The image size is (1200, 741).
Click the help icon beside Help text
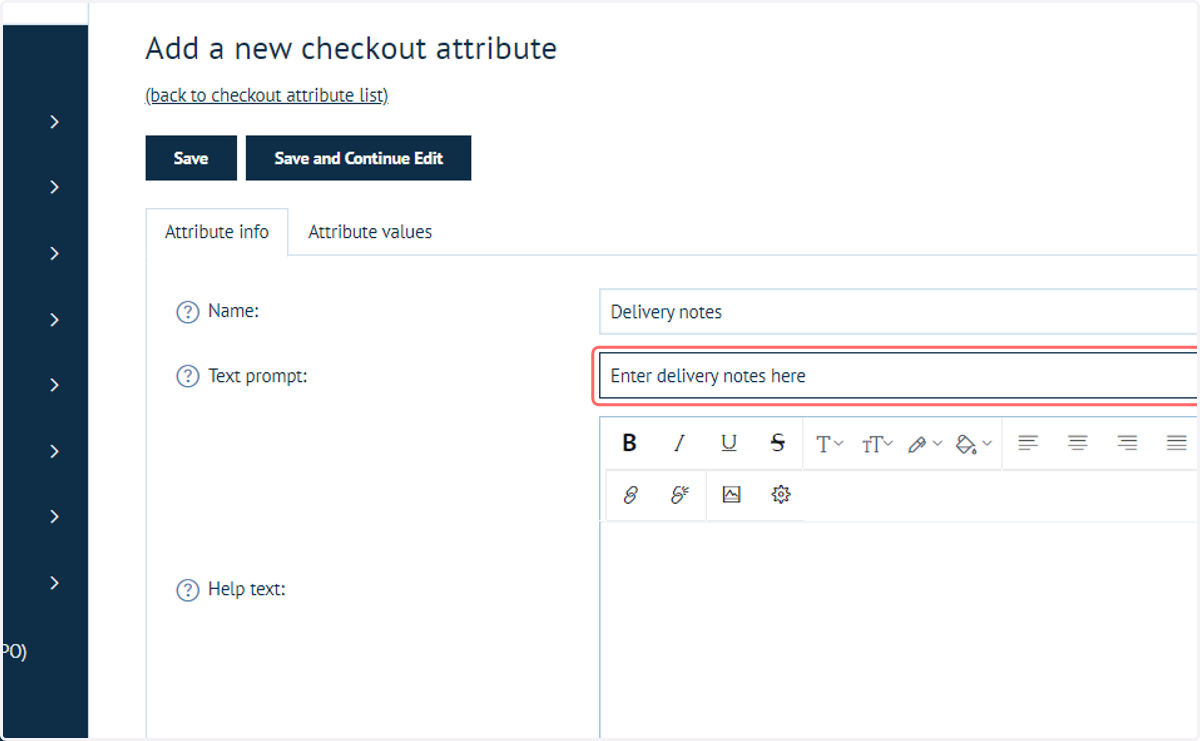pos(187,590)
